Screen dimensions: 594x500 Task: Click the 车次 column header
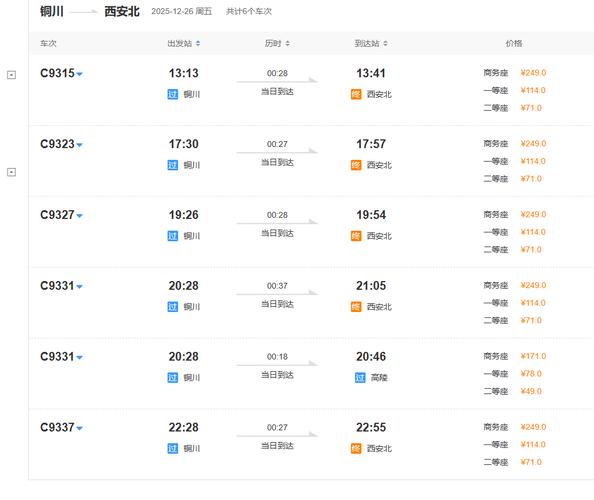click(48, 44)
